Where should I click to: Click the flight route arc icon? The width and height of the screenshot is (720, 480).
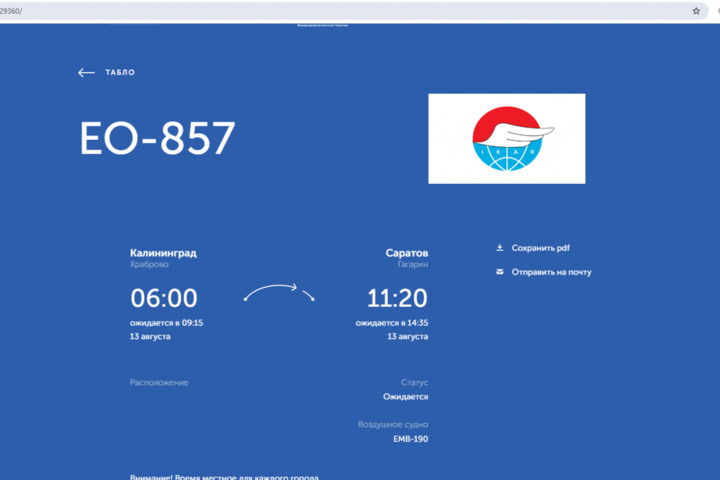(x=279, y=293)
